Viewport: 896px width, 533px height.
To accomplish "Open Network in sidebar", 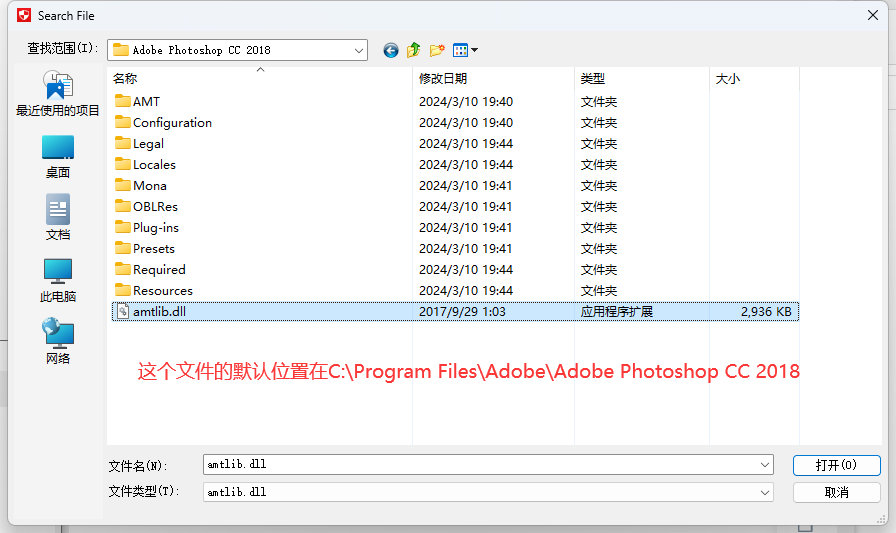I will coord(58,342).
